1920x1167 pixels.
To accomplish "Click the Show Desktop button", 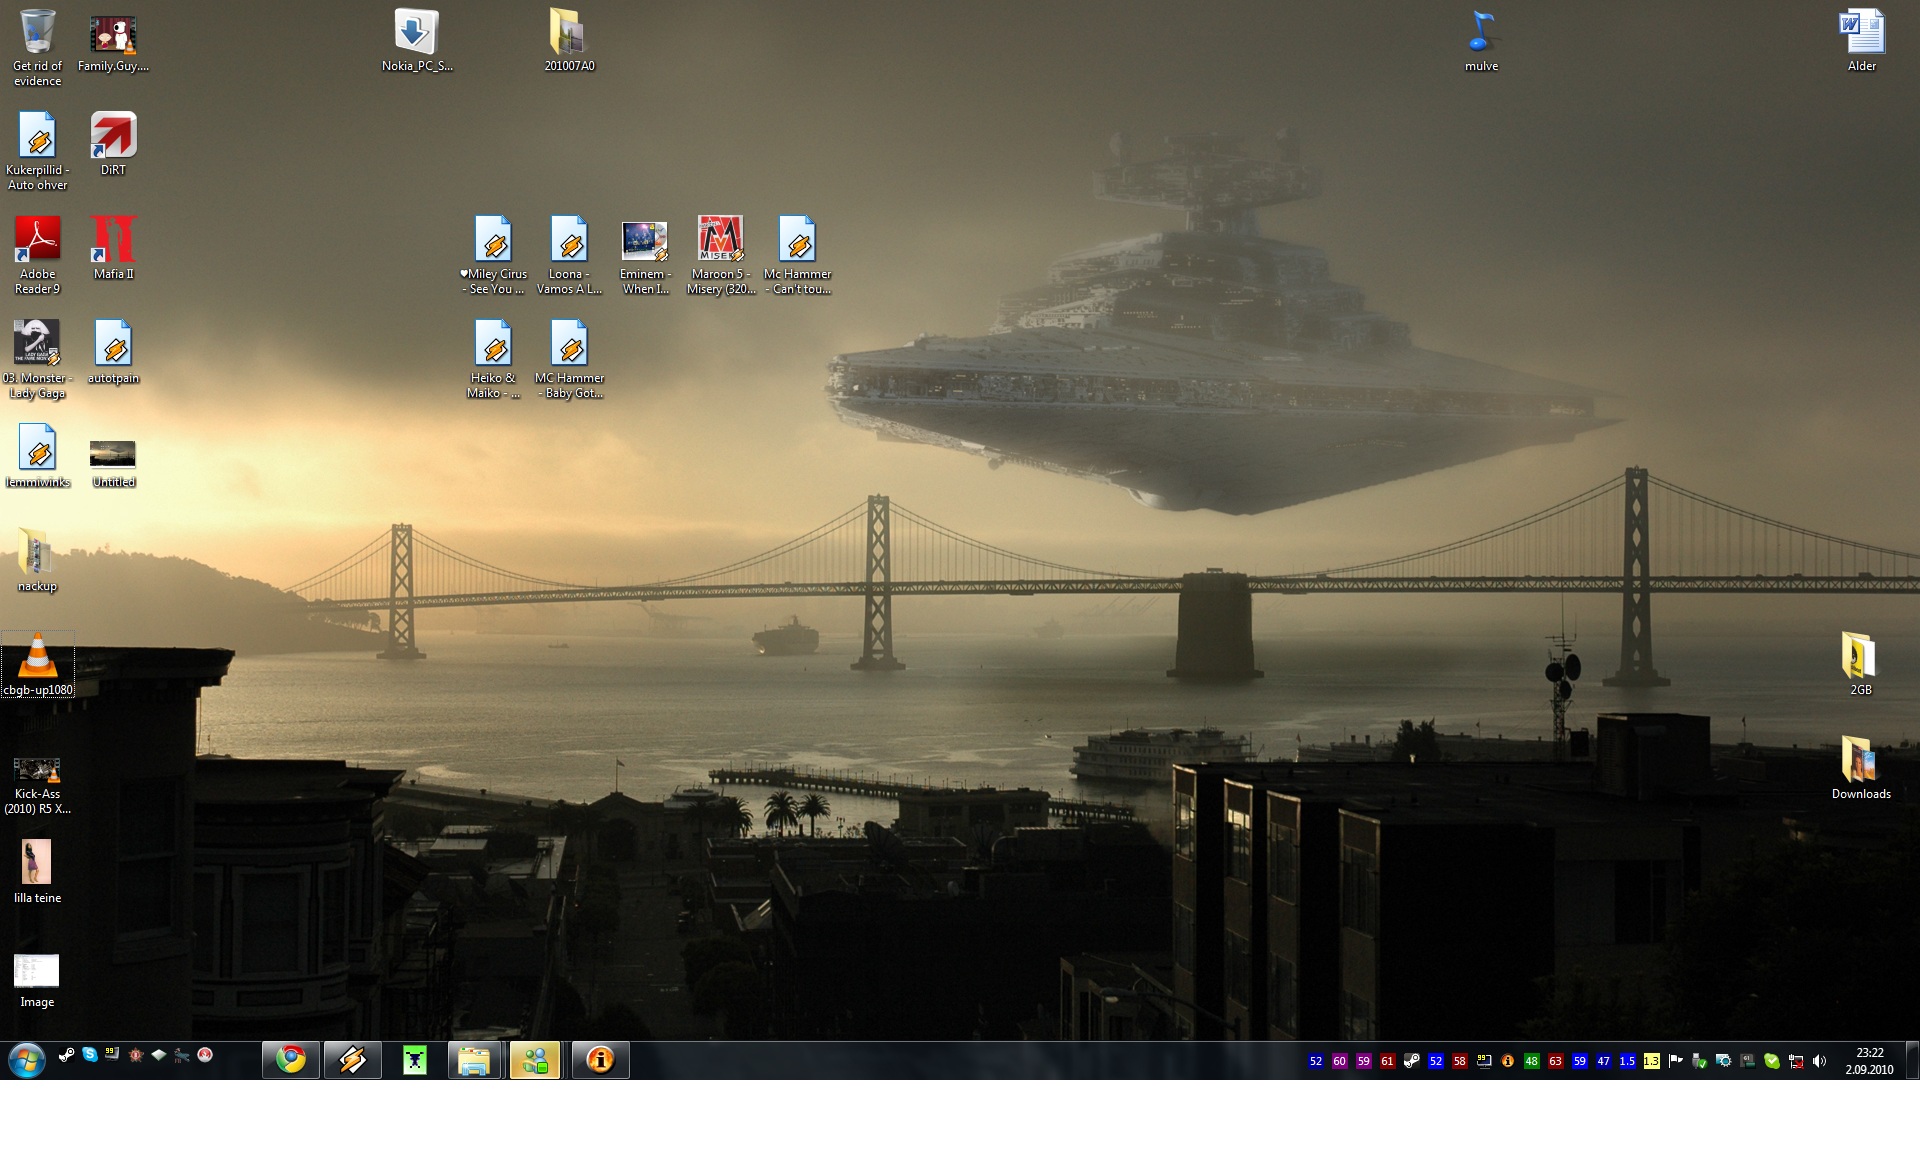I will [x=1912, y=1060].
